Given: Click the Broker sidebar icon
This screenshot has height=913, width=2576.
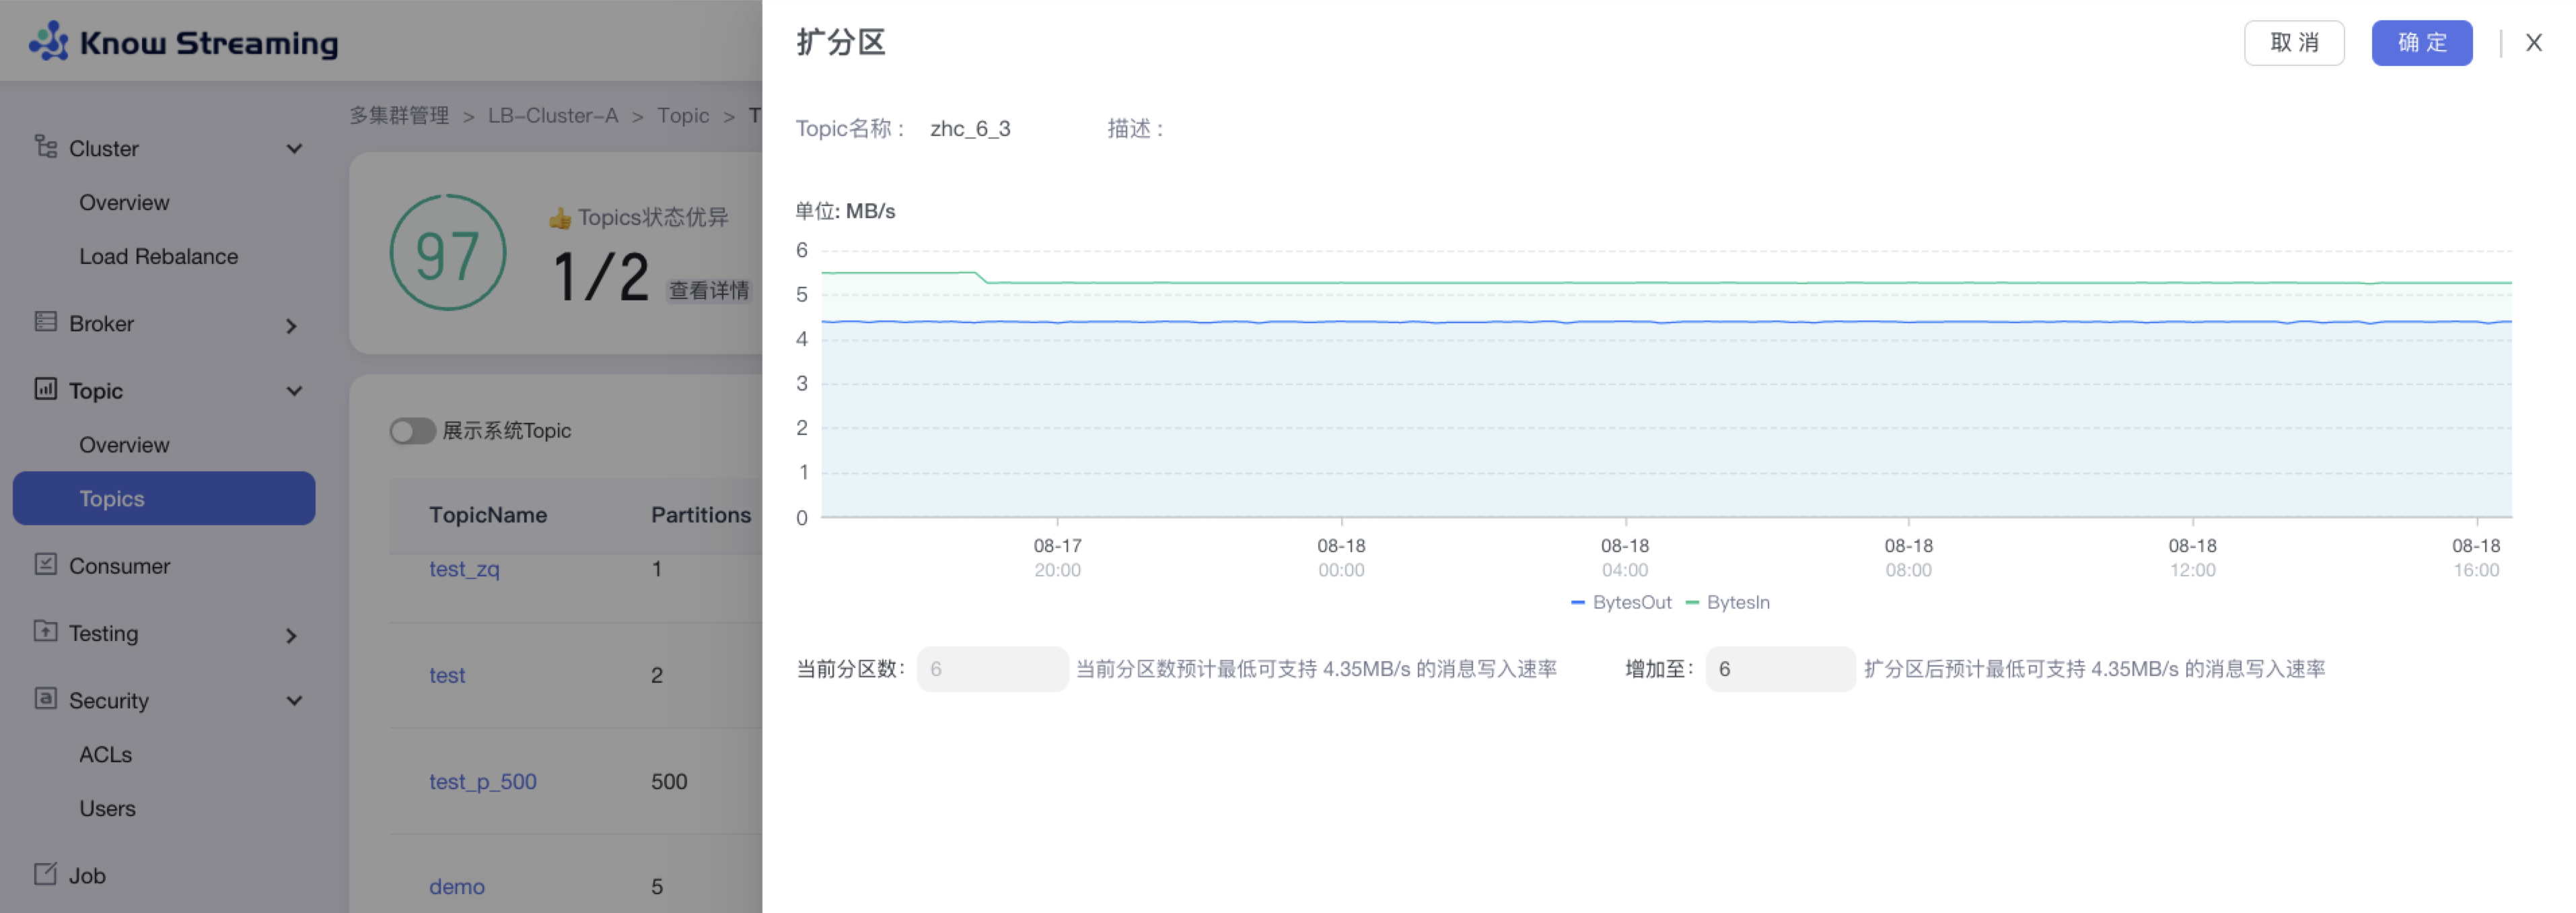Looking at the screenshot, I should pyautogui.click(x=45, y=322).
